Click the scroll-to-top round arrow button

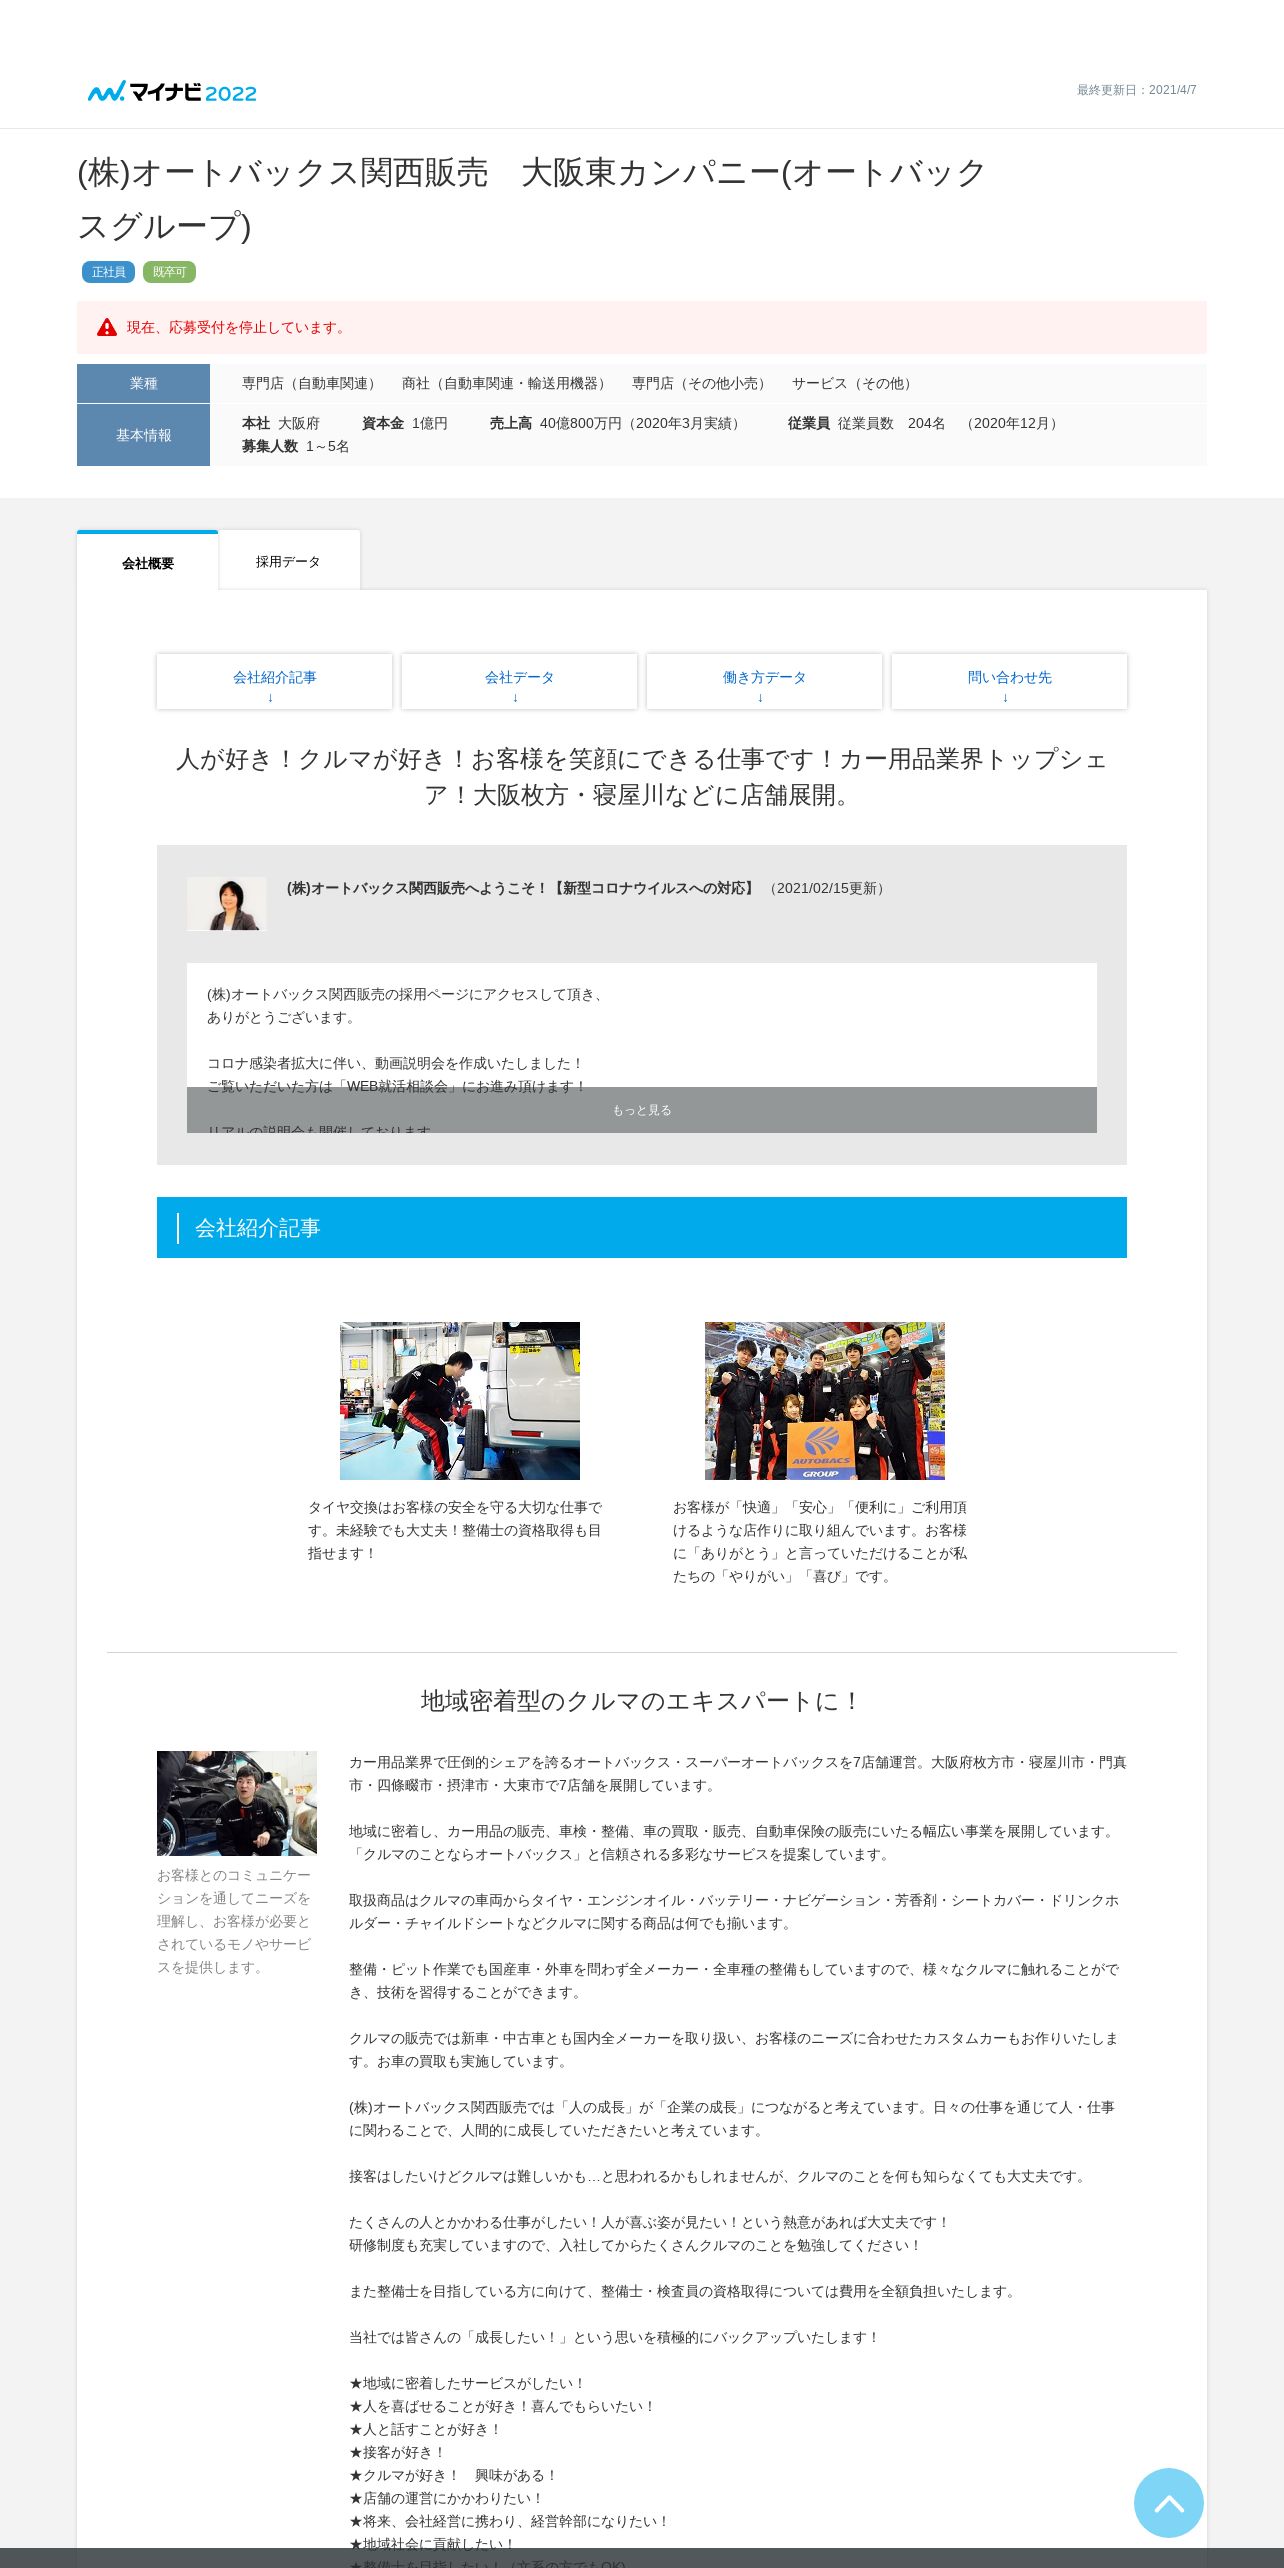(x=1168, y=2502)
